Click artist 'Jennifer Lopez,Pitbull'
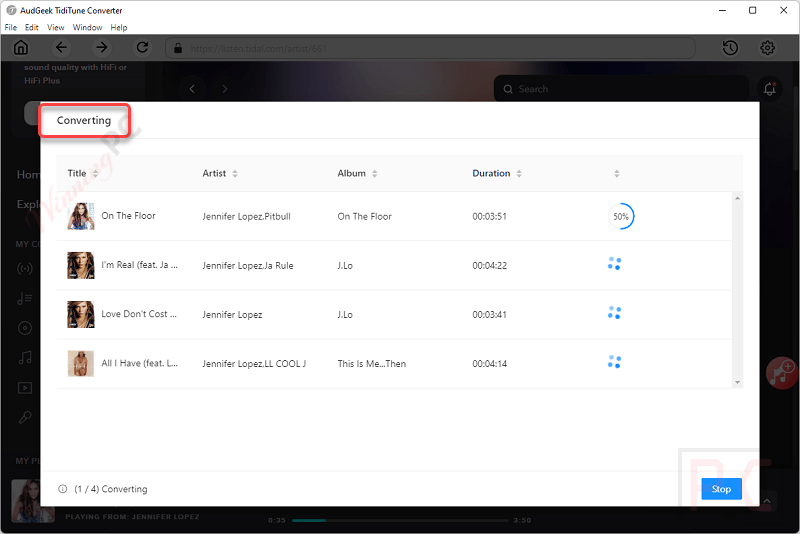800x534 pixels. tap(246, 216)
